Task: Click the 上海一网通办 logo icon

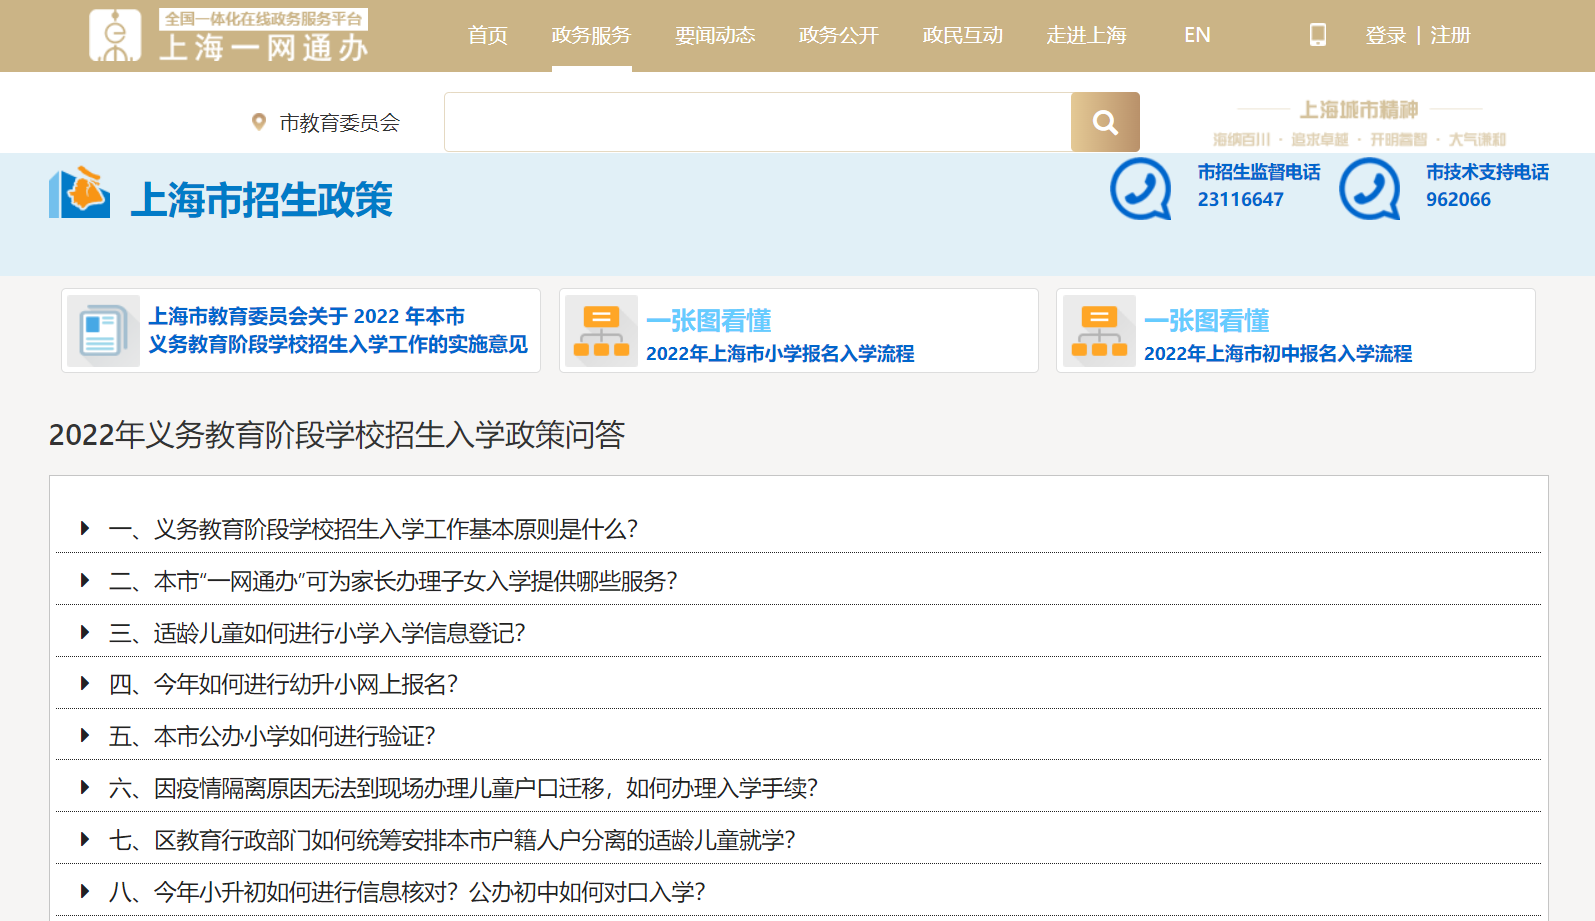Action: (115, 35)
